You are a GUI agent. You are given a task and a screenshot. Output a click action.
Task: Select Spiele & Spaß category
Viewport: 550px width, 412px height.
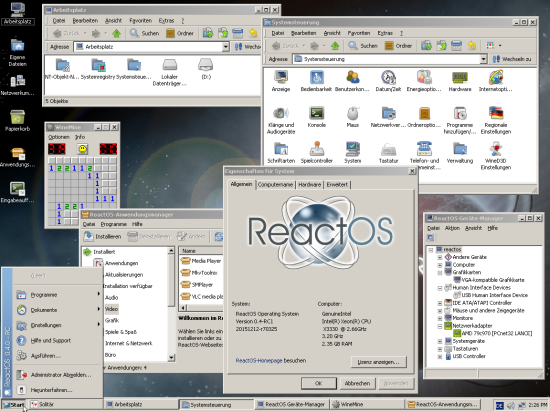[121, 332]
